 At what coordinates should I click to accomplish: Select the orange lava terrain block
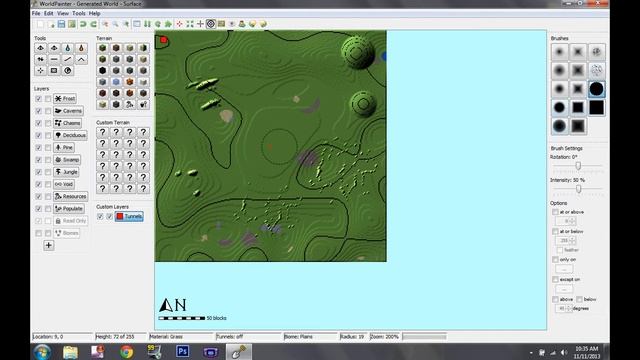[129, 82]
